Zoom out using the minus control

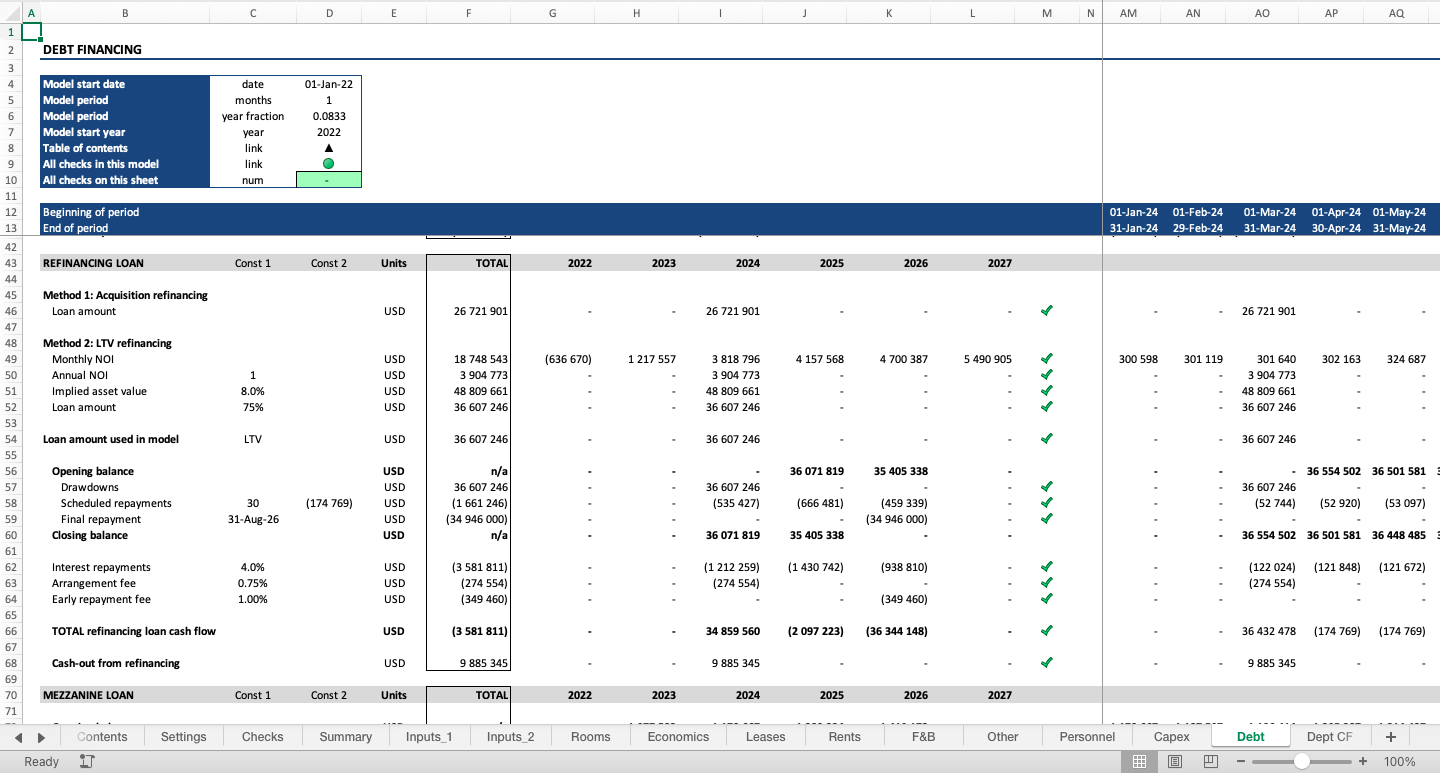1242,761
